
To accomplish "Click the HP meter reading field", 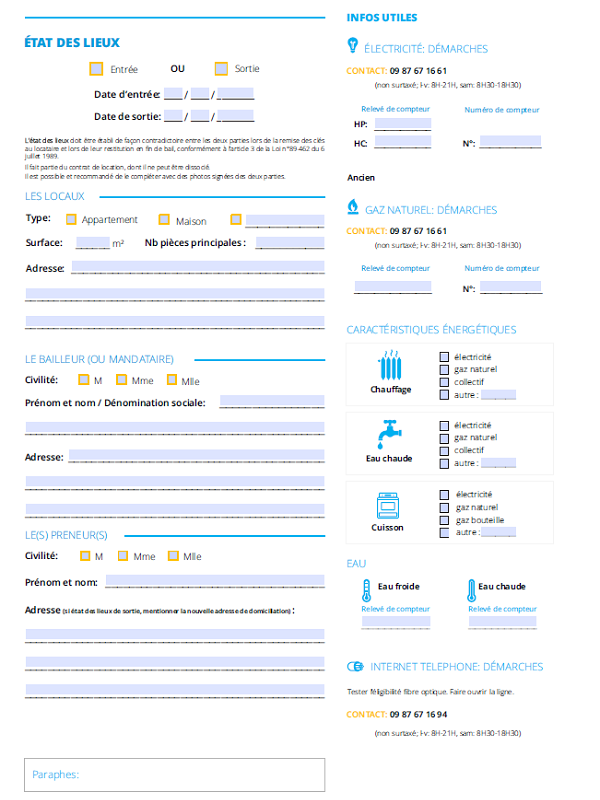I will tap(403, 123).
